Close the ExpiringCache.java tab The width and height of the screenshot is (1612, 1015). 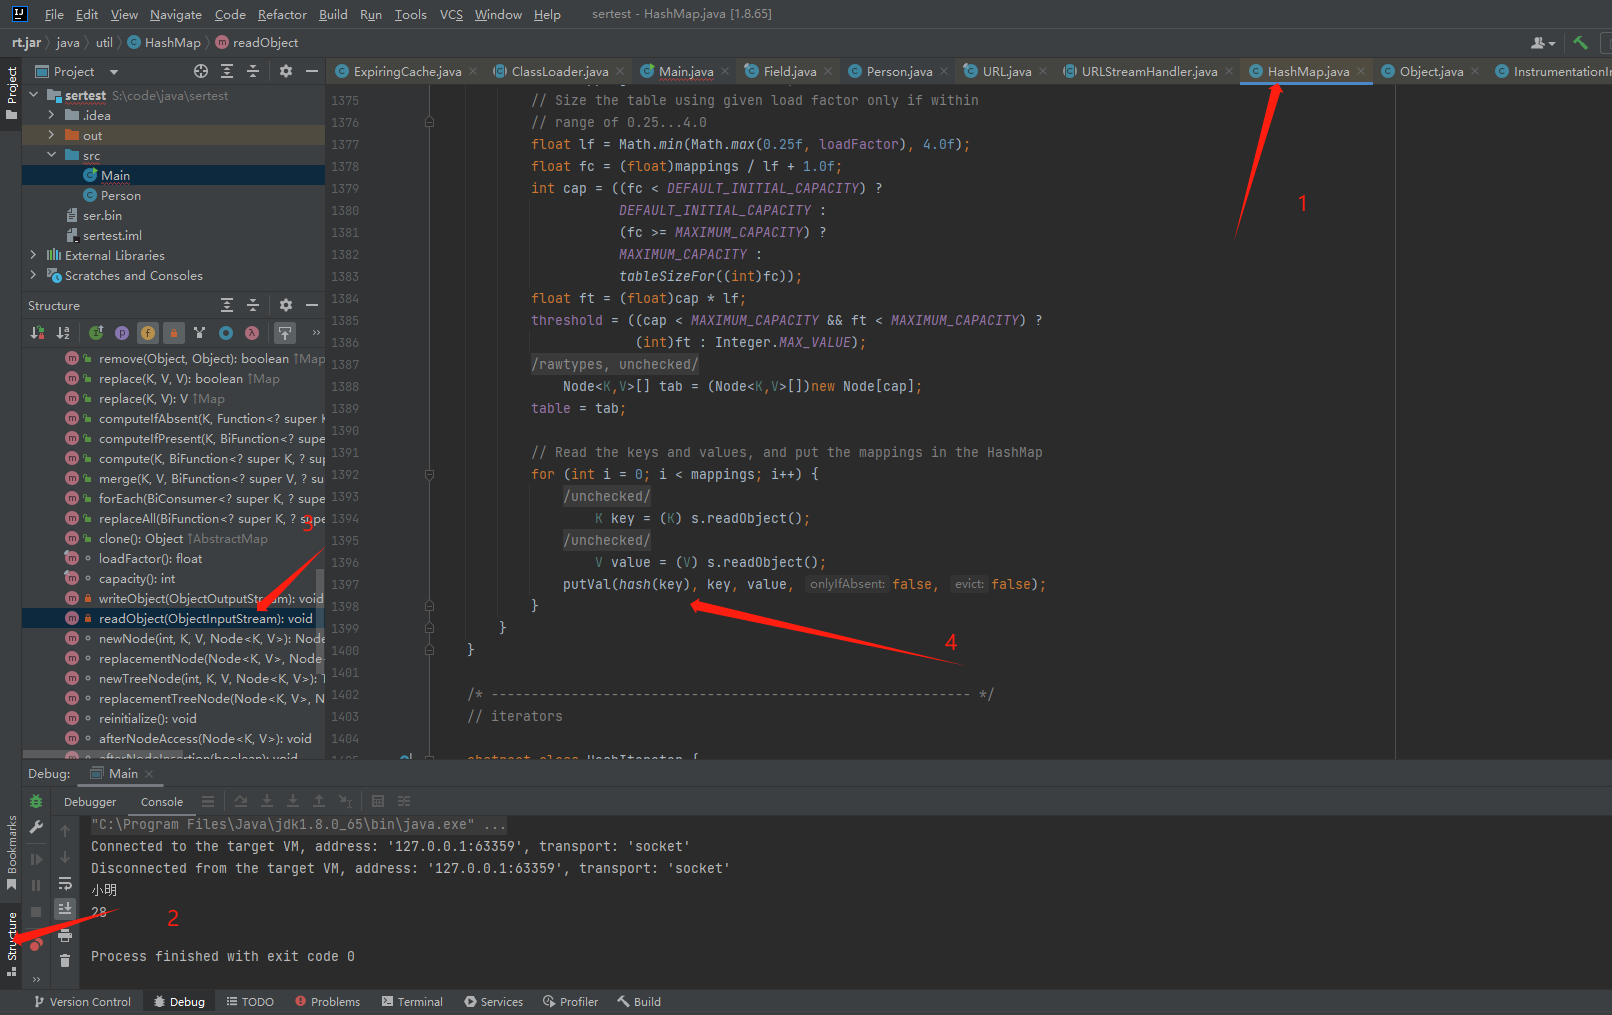(473, 71)
